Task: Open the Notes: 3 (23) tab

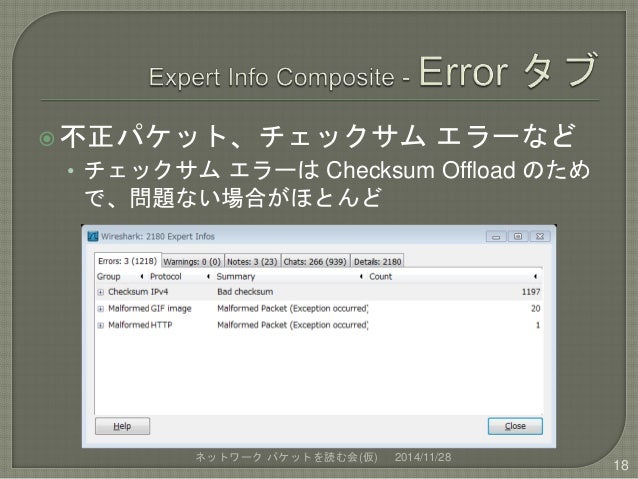Action: [x=252, y=262]
